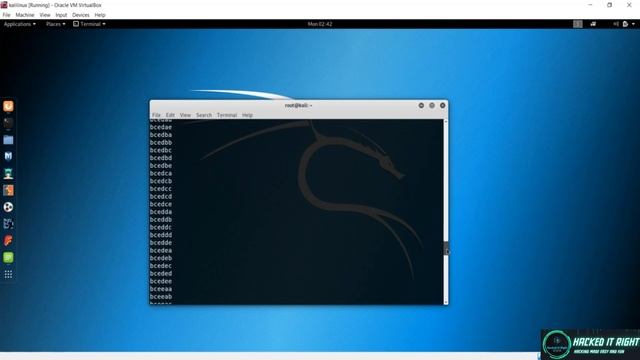Screen dimensions: 640x360
Task: Expand the system menu arrow in top panel
Action: (633, 24)
